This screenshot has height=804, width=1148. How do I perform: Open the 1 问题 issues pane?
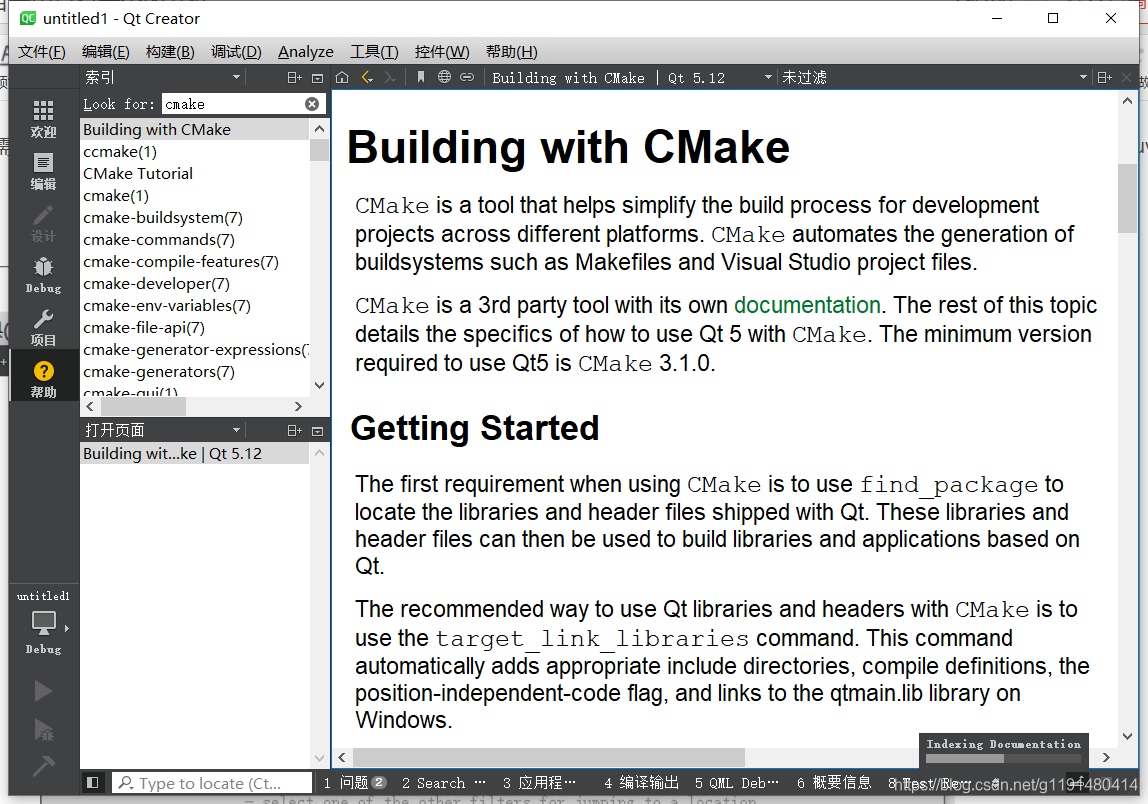pos(355,783)
